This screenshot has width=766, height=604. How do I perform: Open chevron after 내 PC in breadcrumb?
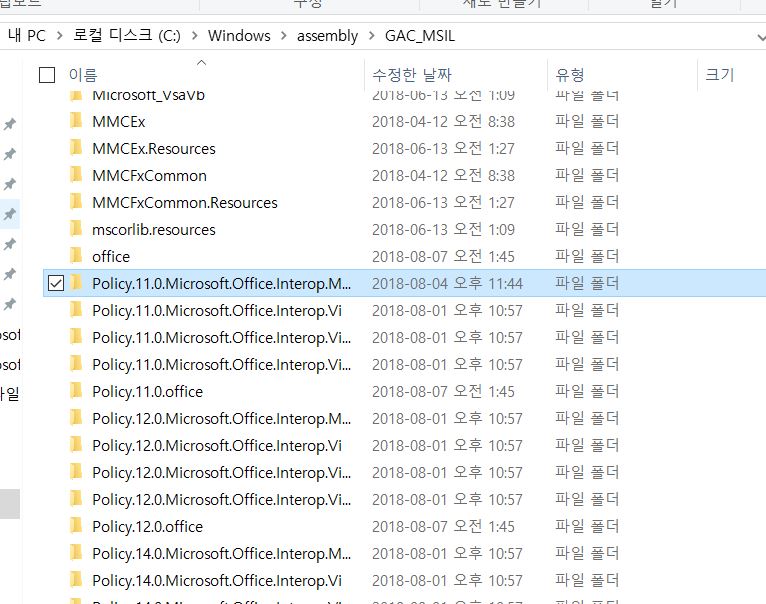point(60,36)
